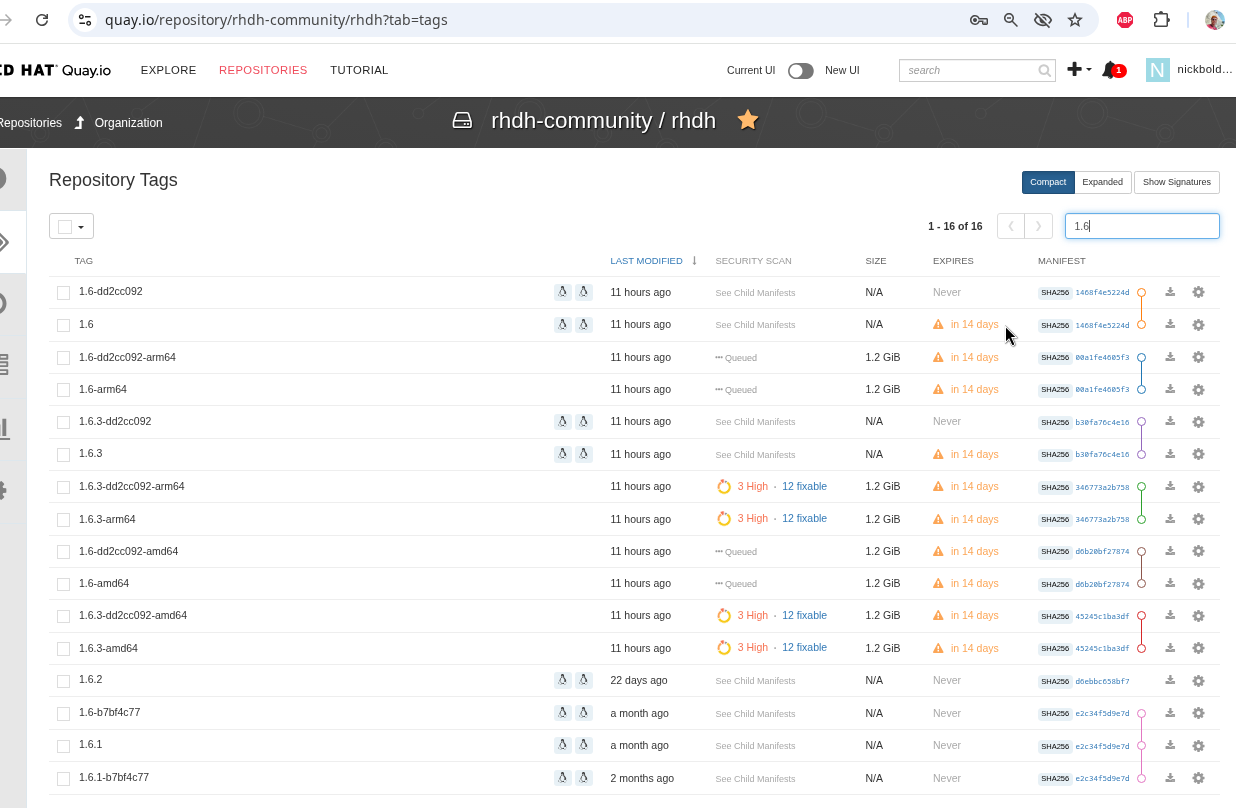Viewport: 1236px width, 808px height.
Task: Select the checkbox for tag 1.6.3
Action: point(63,454)
